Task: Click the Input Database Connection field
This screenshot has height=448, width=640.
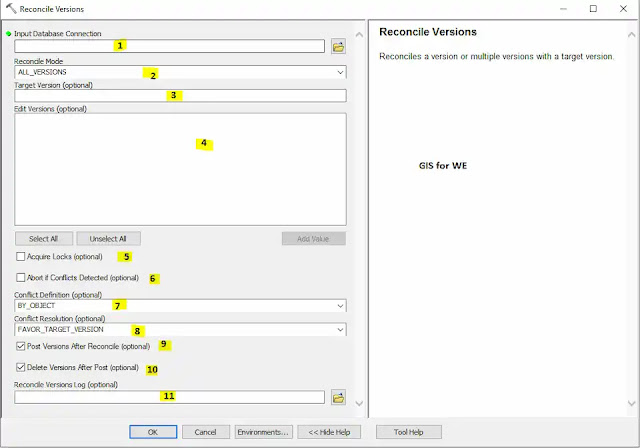Action: pos(169,46)
